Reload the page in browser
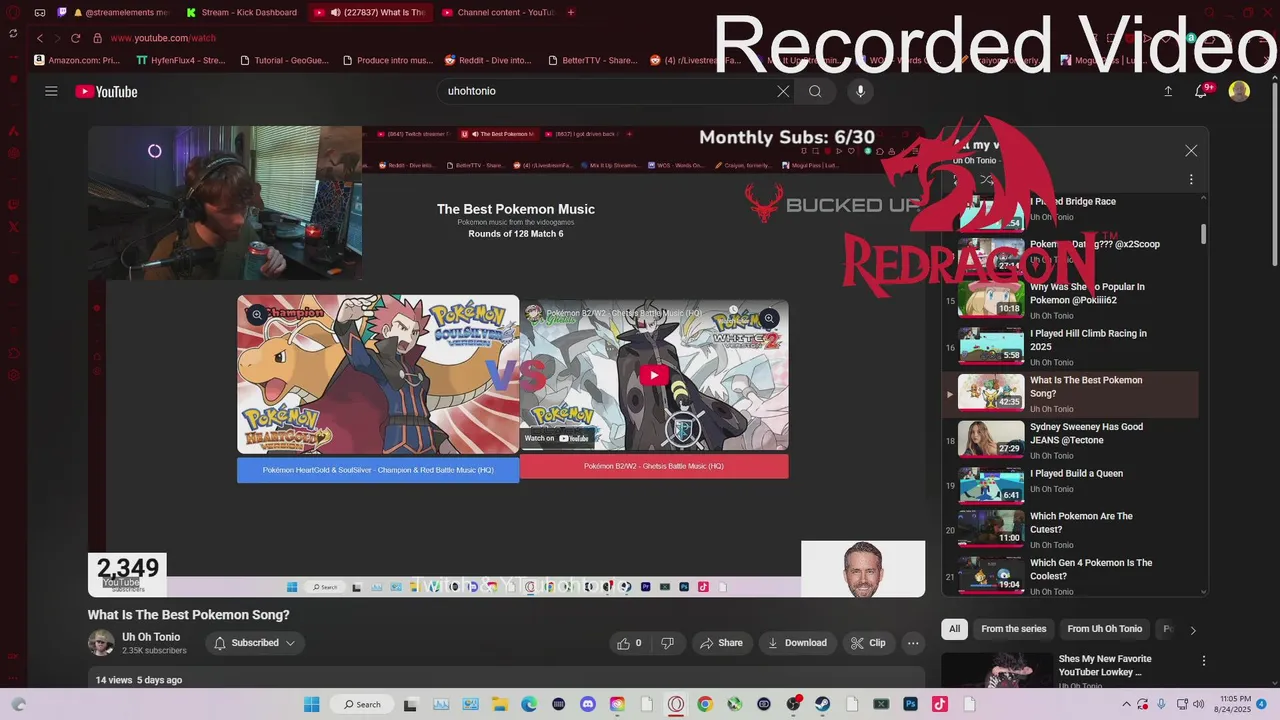1280x720 pixels. coord(75,38)
